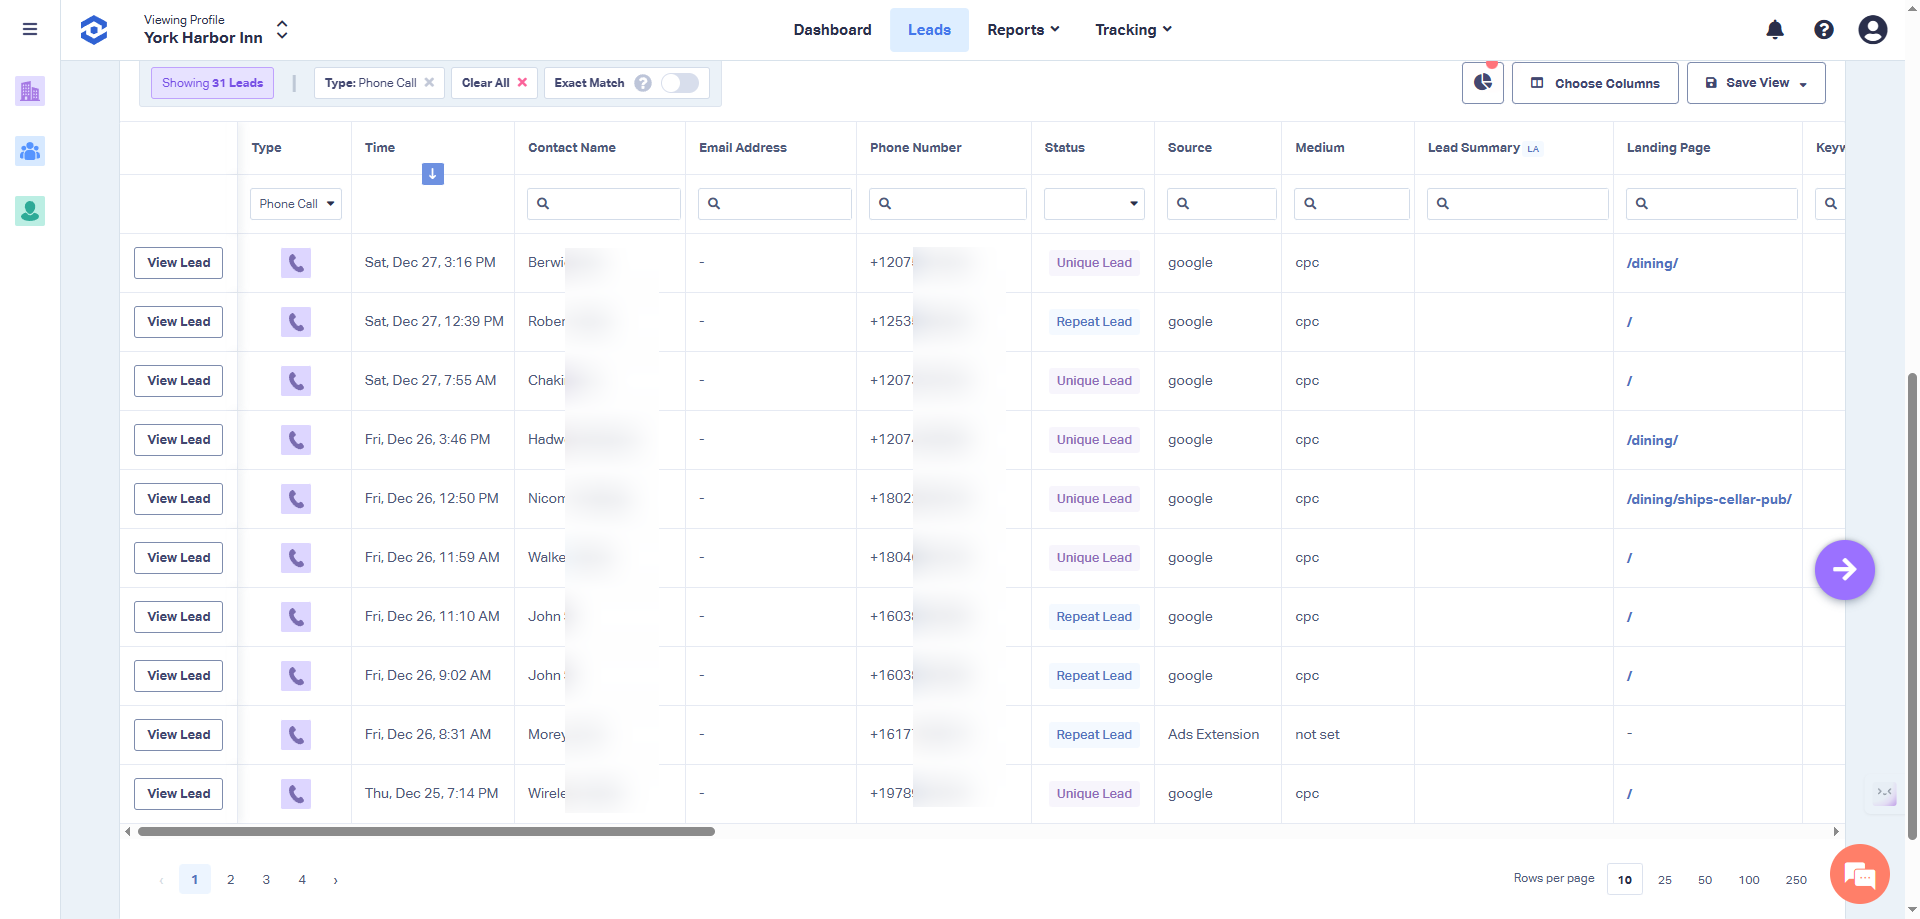Image resolution: width=1920 pixels, height=919 pixels.
Task: Open the user account avatar menu
Action: point(1872,30)
